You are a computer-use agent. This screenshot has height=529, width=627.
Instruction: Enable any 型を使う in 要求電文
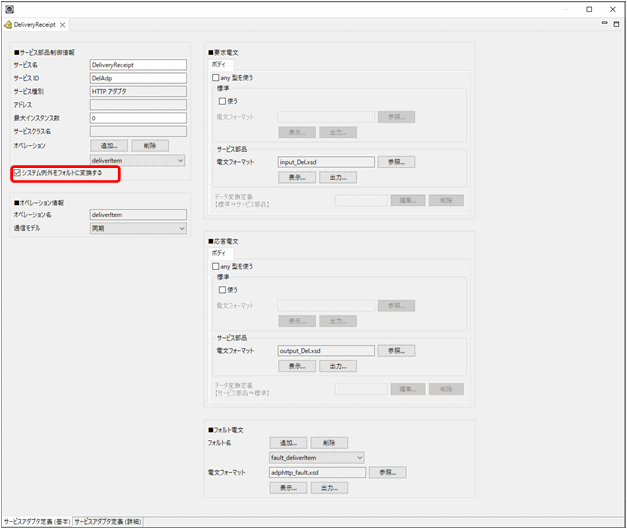216,76
